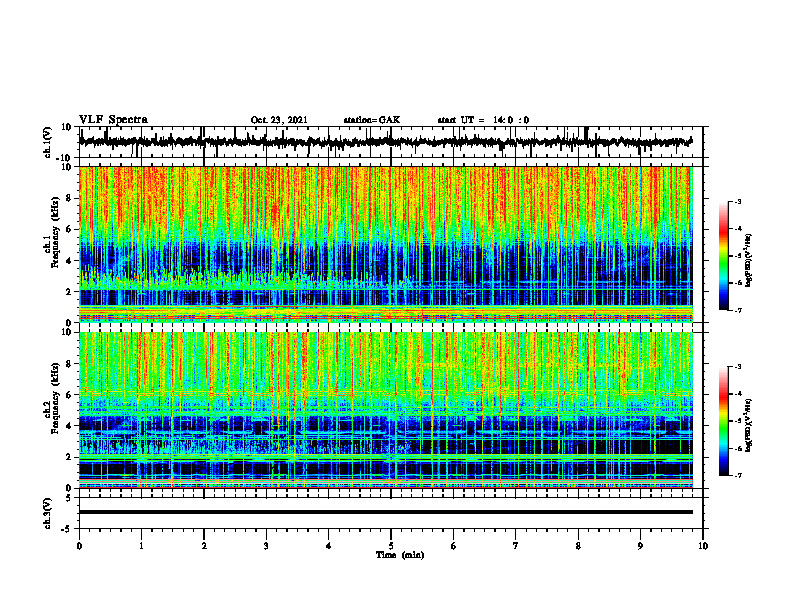Click the ch.1 "Frequency (kHz)" axis label
792x612 pixels.
click(55, 232)
